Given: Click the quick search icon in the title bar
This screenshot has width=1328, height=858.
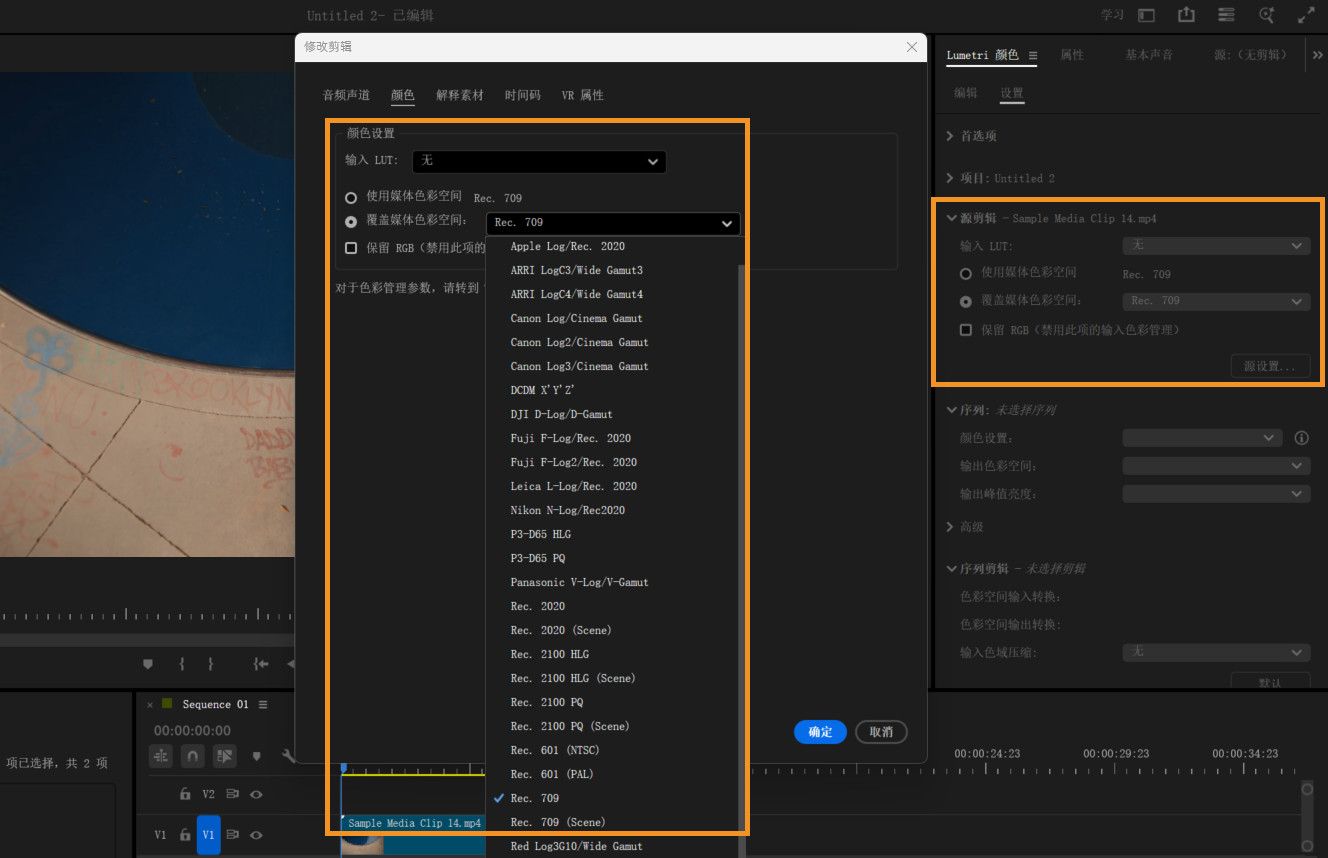Looking at the screenshot, I should [x=1266, y=15].
